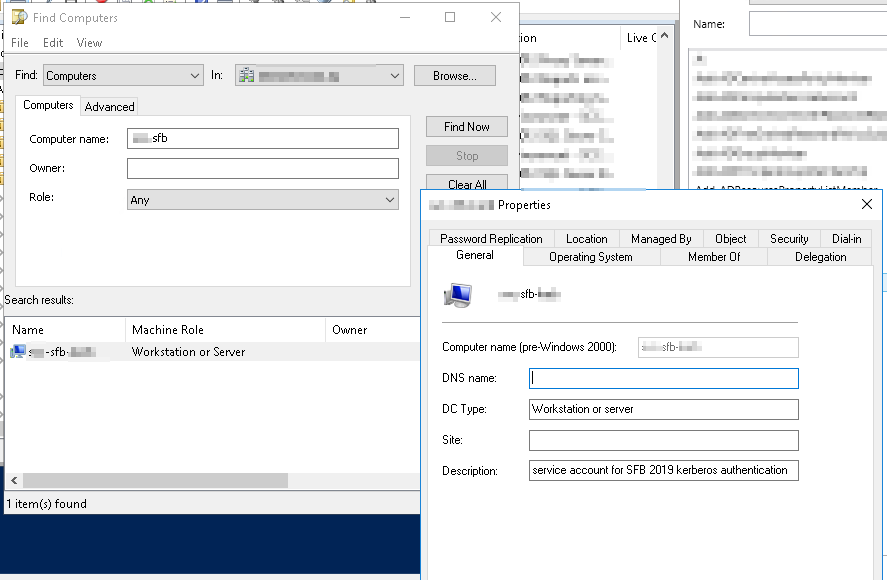Click the computer icon in Properties dialog
887x580 pixels.
458,295
